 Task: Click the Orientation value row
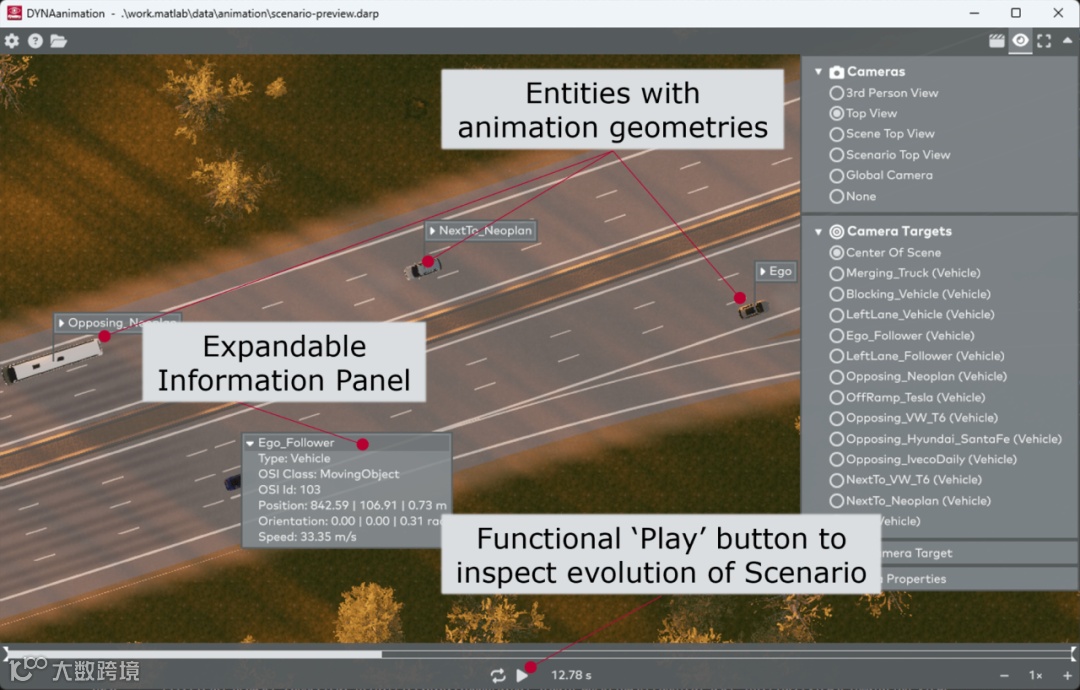click(x=350, y=521)
